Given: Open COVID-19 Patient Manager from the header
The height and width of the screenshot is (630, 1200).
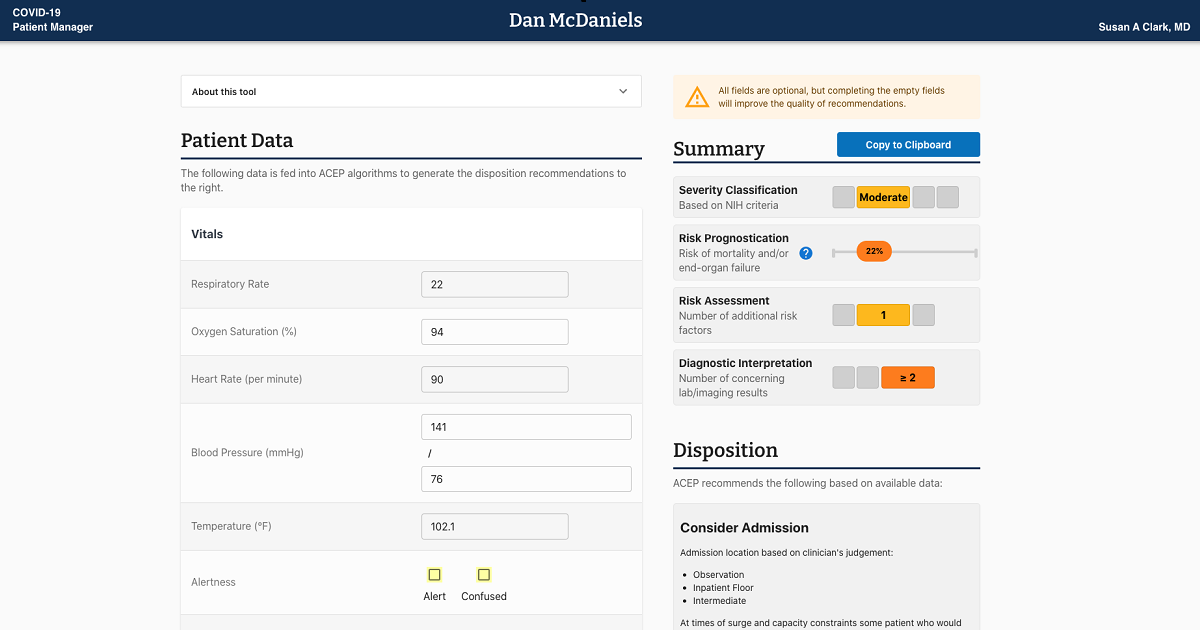Looking at the screenshot, I should [x=52, y=20].
